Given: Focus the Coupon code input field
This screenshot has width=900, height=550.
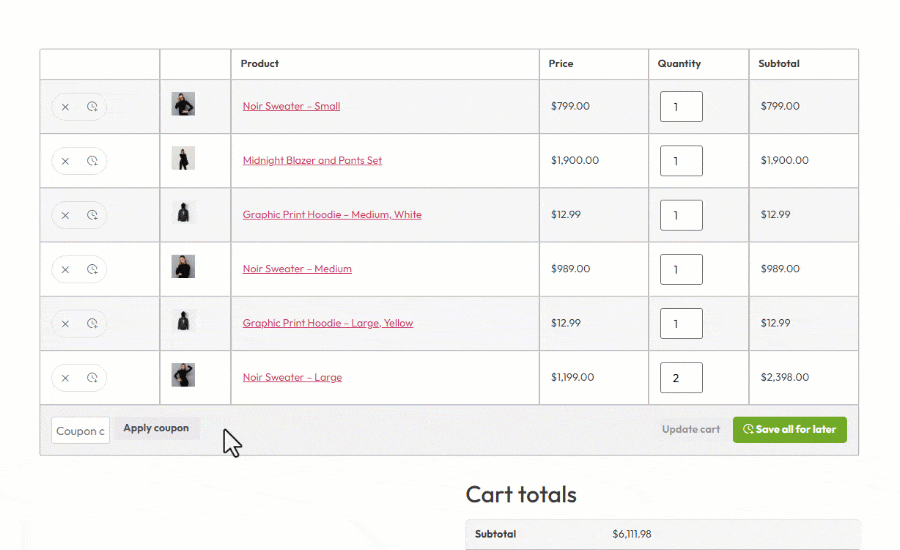Looking at the screenshot, I should 80,431.
